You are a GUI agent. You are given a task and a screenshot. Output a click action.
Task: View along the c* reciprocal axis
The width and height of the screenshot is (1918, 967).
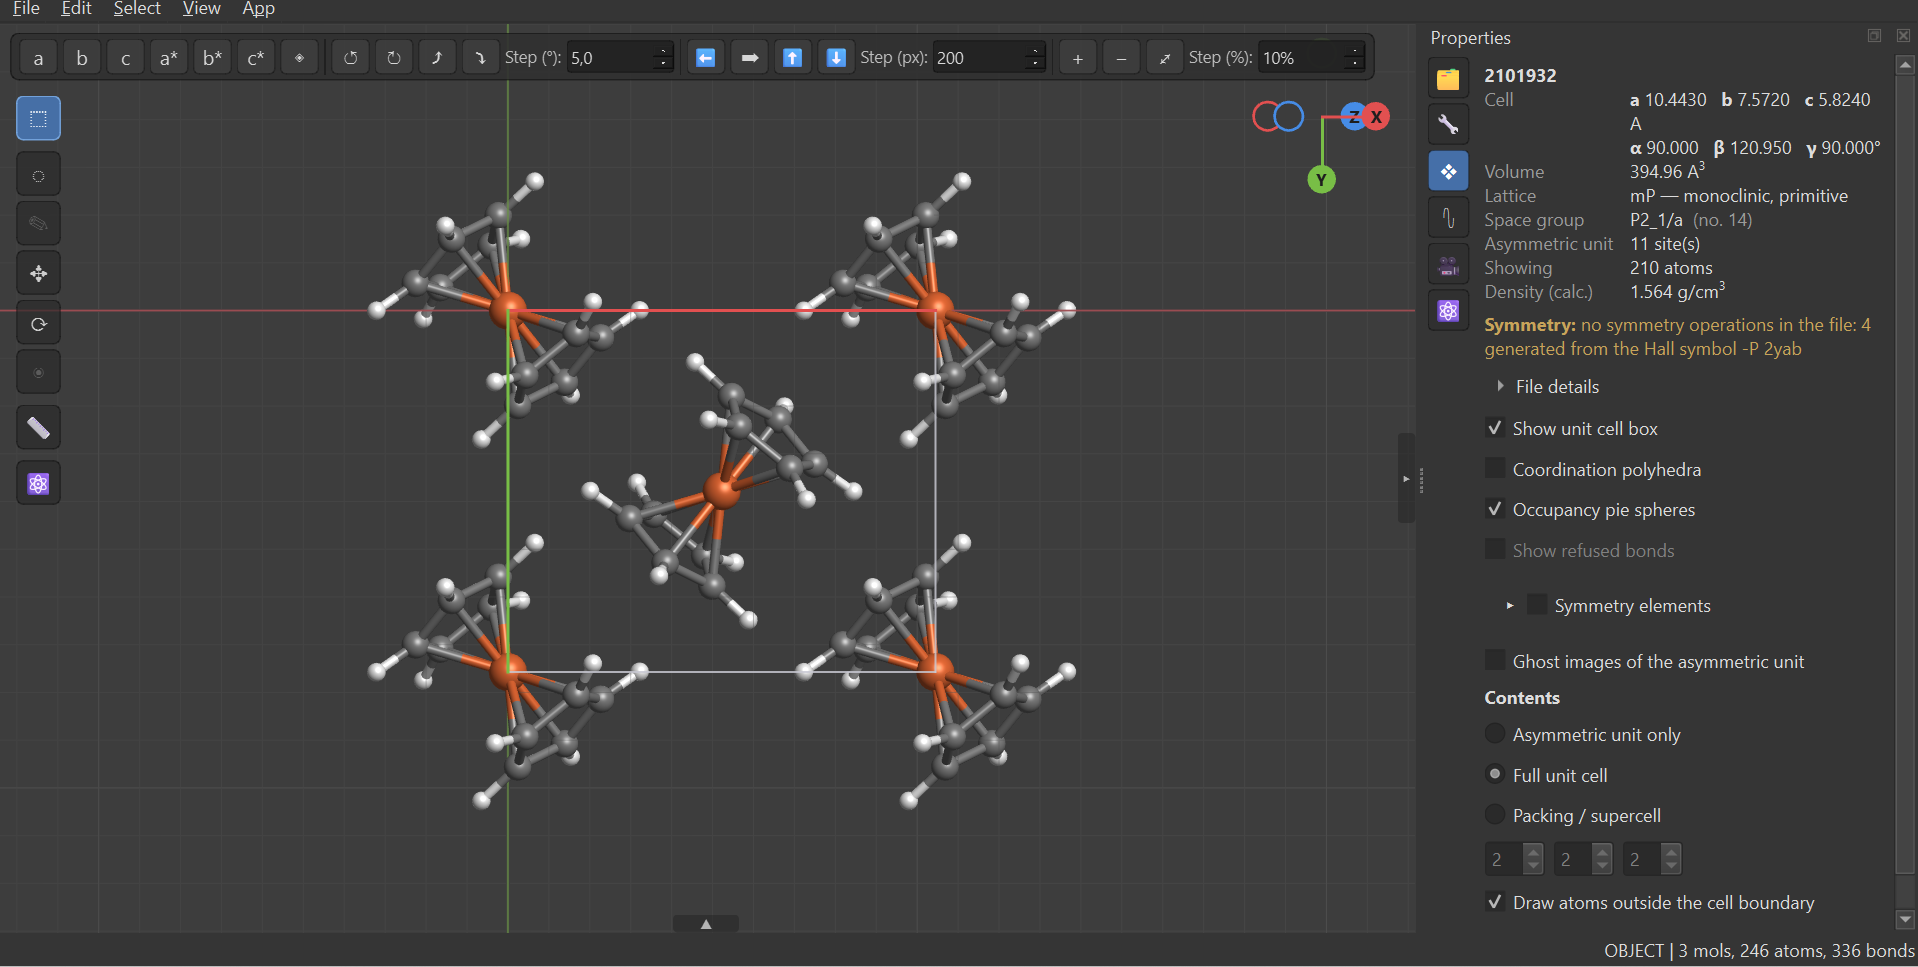pyautogui.click(x=256, y=58)
